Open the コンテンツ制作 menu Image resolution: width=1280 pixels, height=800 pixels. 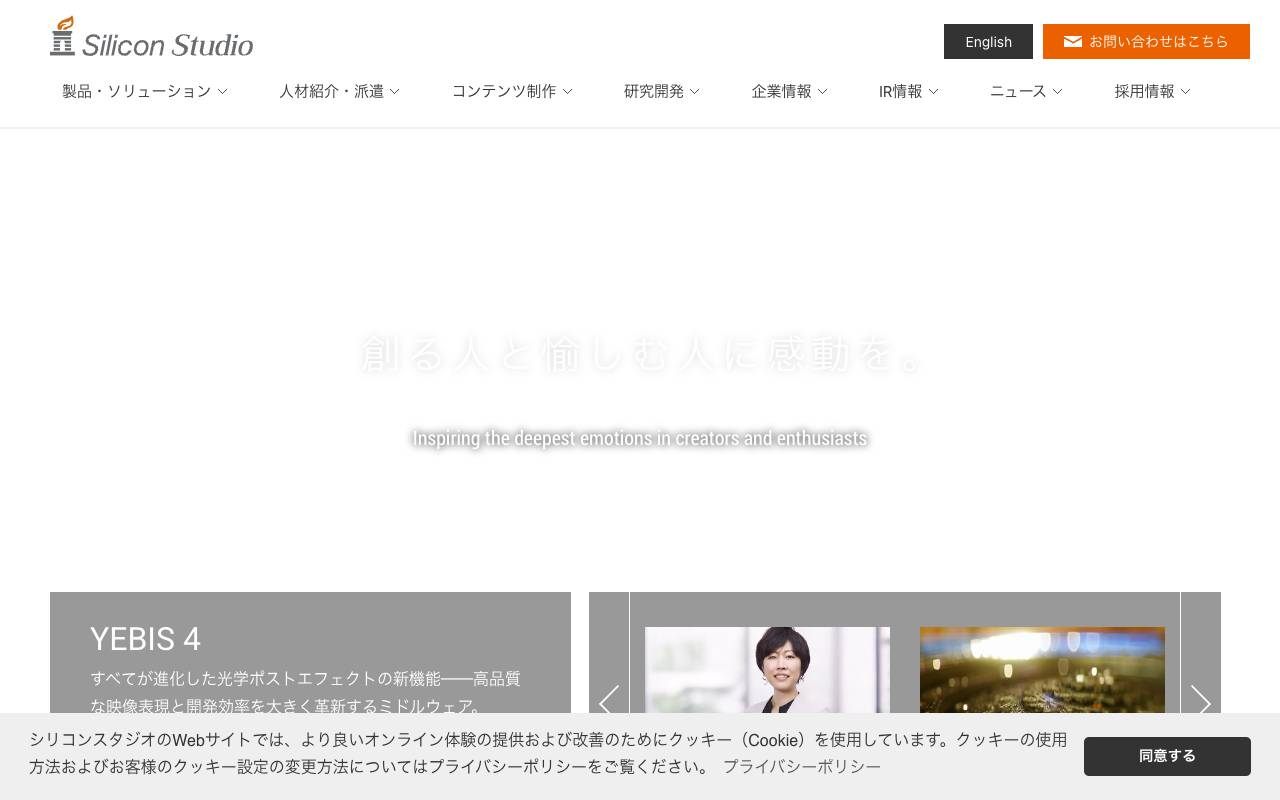pyautogui.click(x=504, y=91)
